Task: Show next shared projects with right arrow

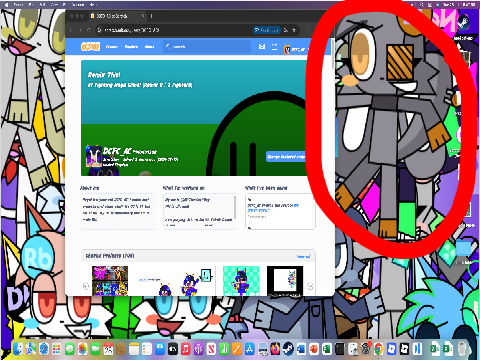Action: (x=310, y=286)
